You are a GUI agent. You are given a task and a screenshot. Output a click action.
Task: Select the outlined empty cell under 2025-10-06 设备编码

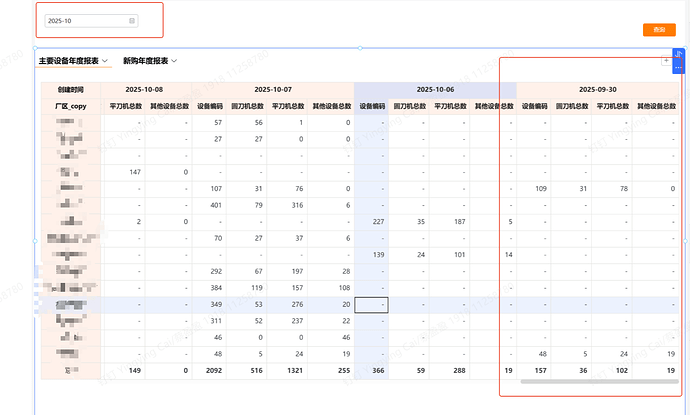point(369,305)
